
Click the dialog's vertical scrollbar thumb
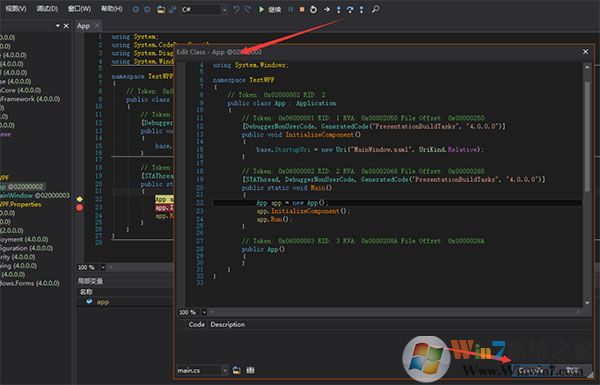click(587, 136)
